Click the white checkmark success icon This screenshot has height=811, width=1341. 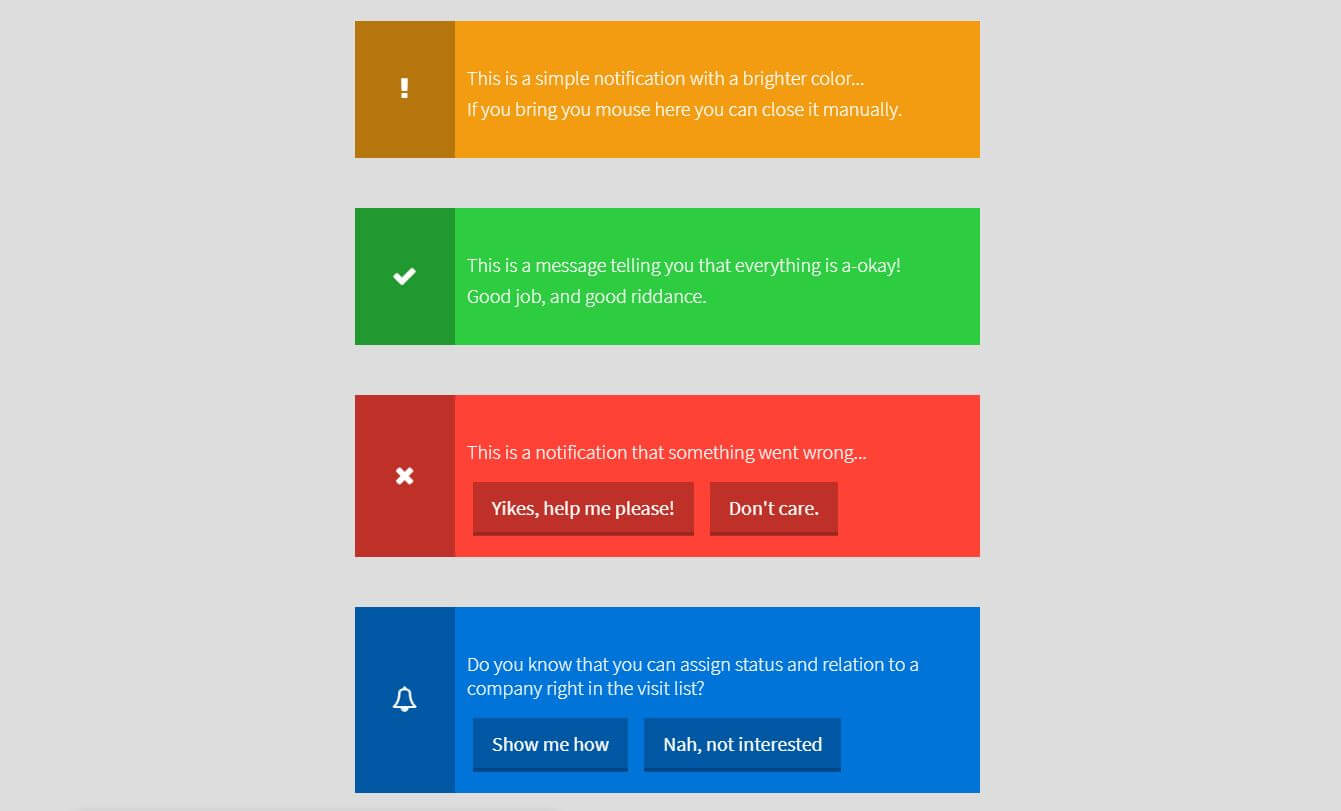coord(404,277)
